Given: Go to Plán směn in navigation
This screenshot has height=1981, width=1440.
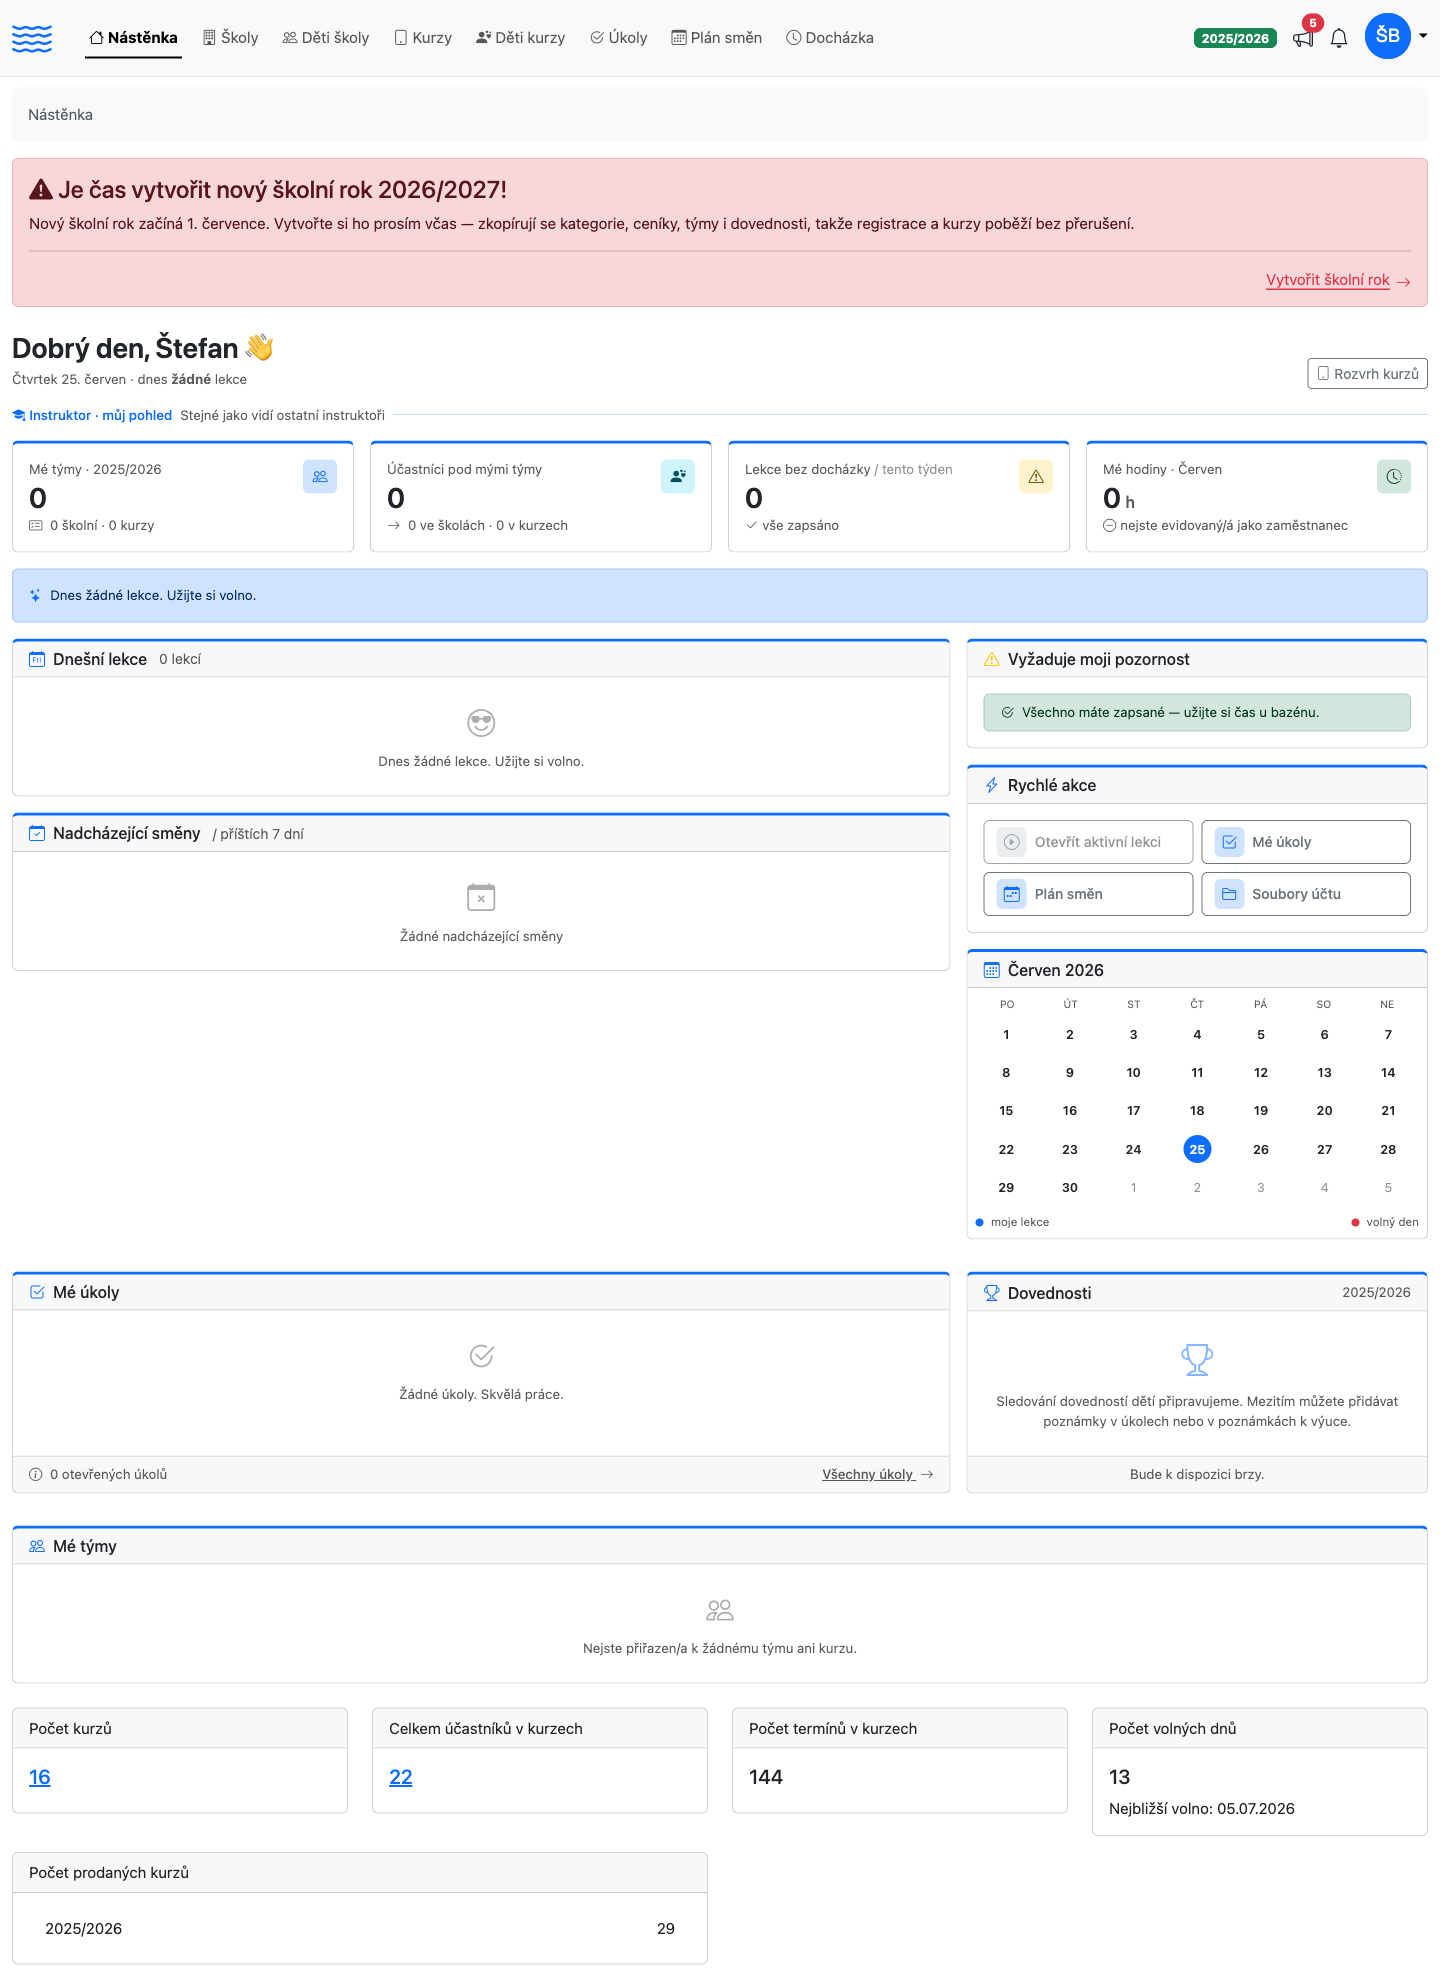Looking at the screenshot, I should [717, 38].
